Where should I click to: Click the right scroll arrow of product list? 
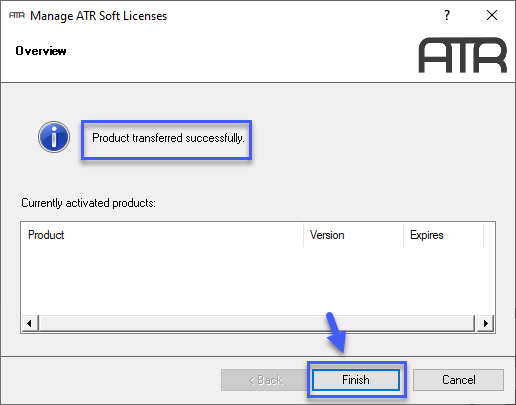(486, 323)
